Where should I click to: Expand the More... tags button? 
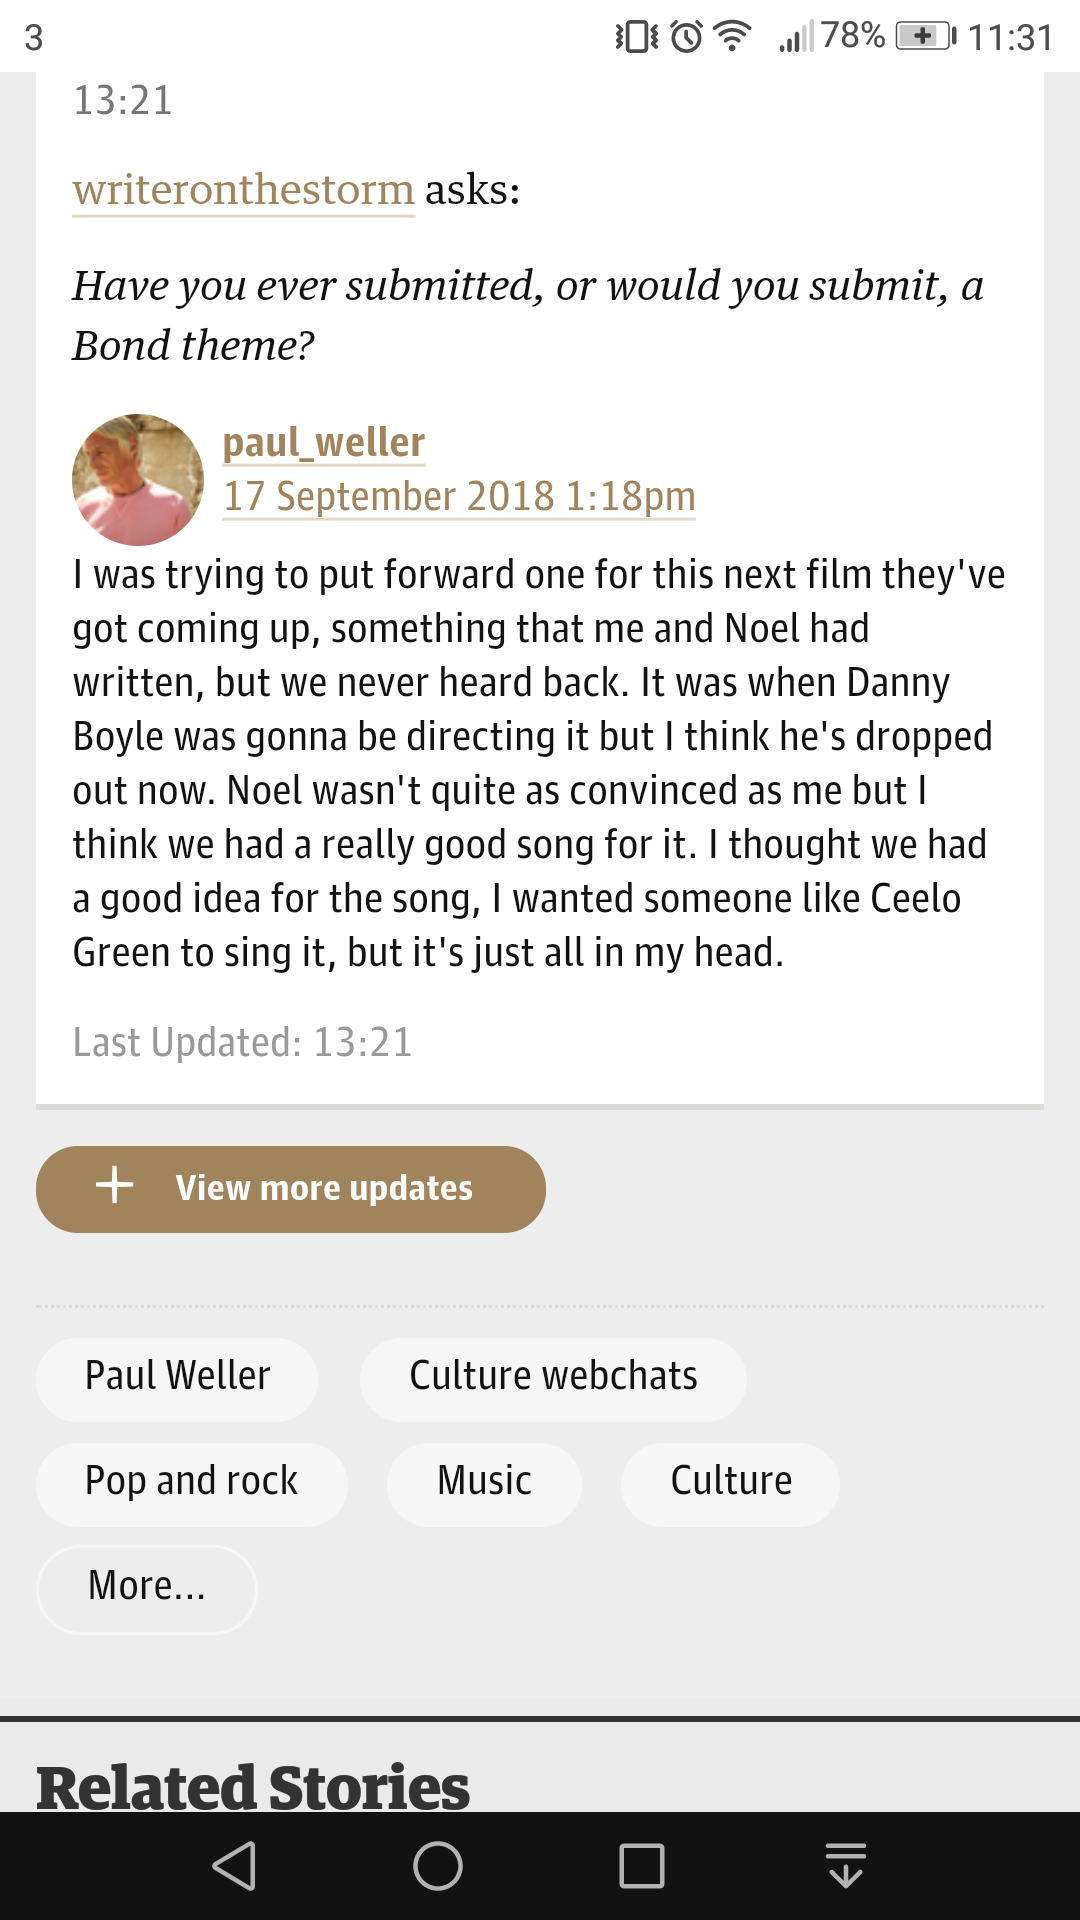147,1587
